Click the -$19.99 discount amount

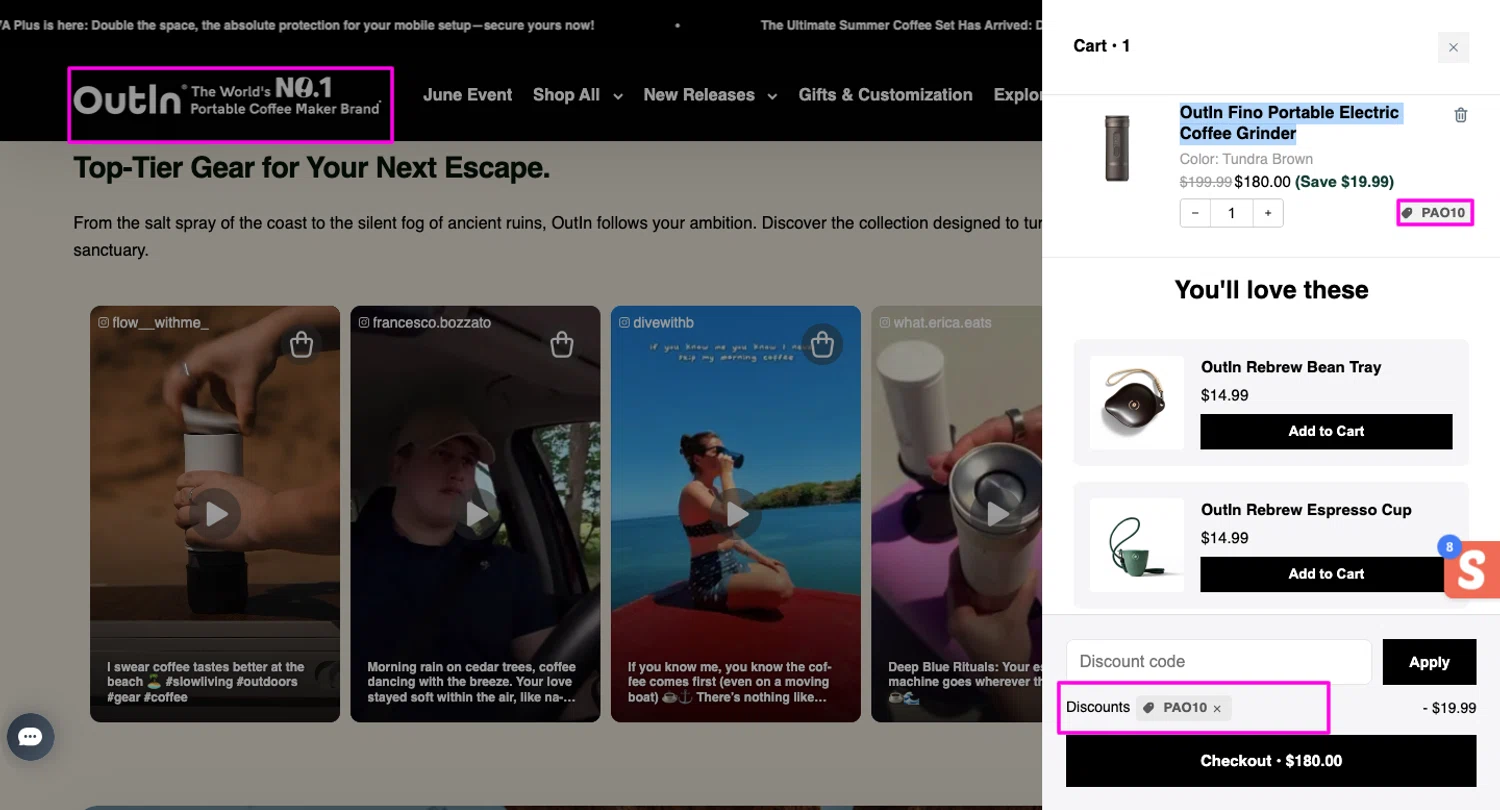[1449, 708]
